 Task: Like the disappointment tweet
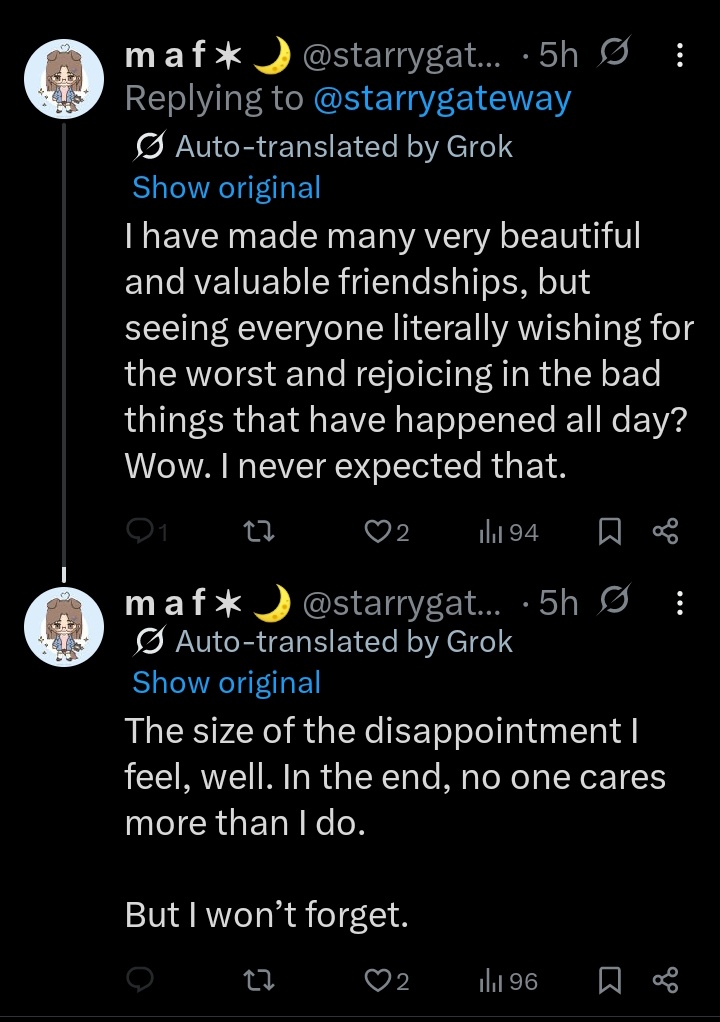point(386,980)
